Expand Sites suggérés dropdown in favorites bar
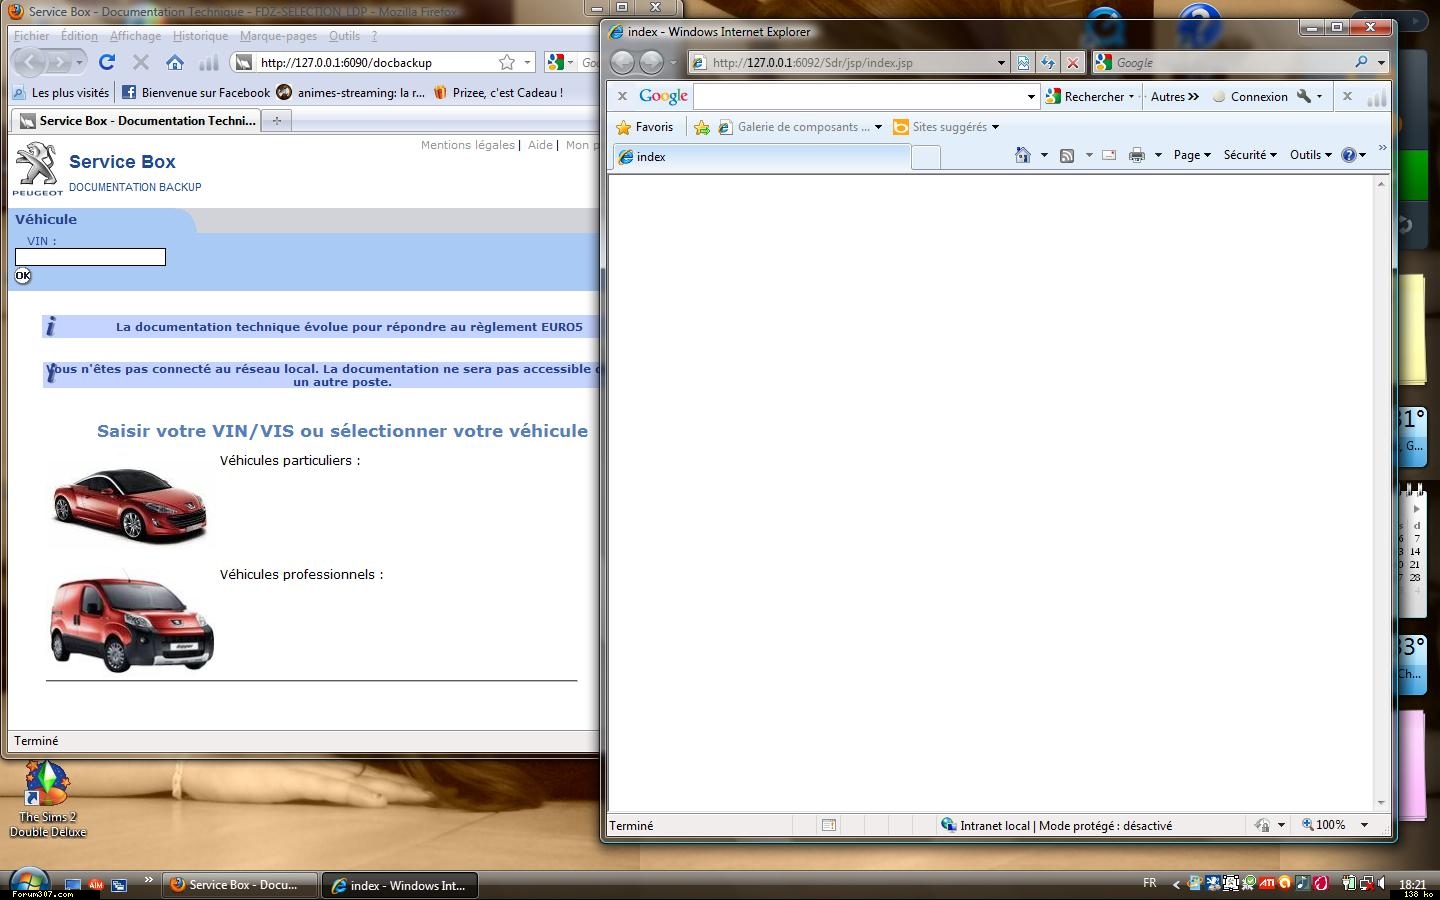The image size is (1440, 900). [995, 127]
